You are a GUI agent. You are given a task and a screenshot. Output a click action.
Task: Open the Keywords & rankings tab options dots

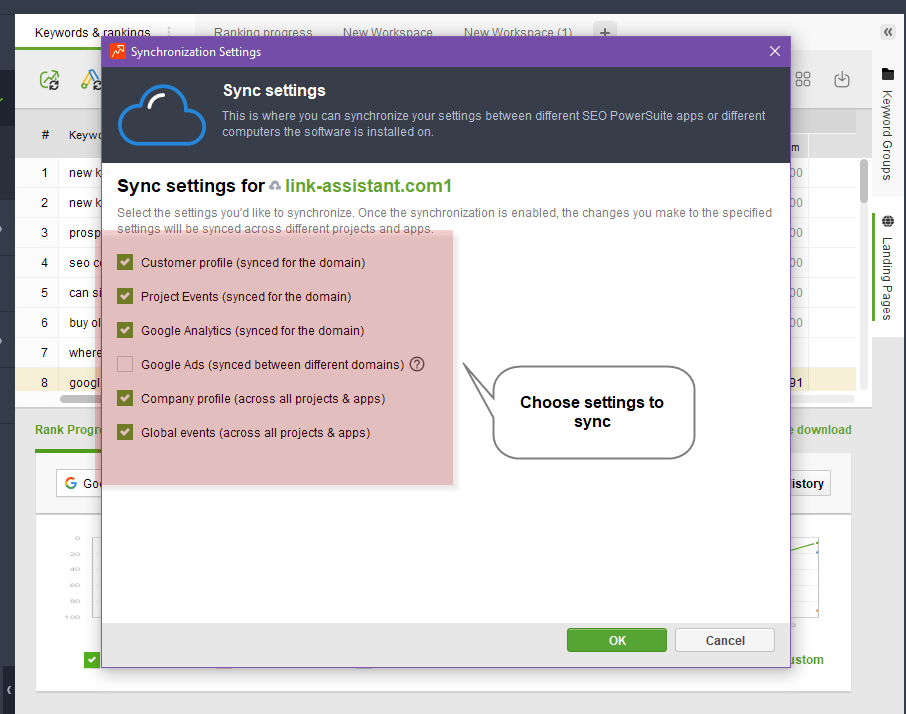[169, 32]
